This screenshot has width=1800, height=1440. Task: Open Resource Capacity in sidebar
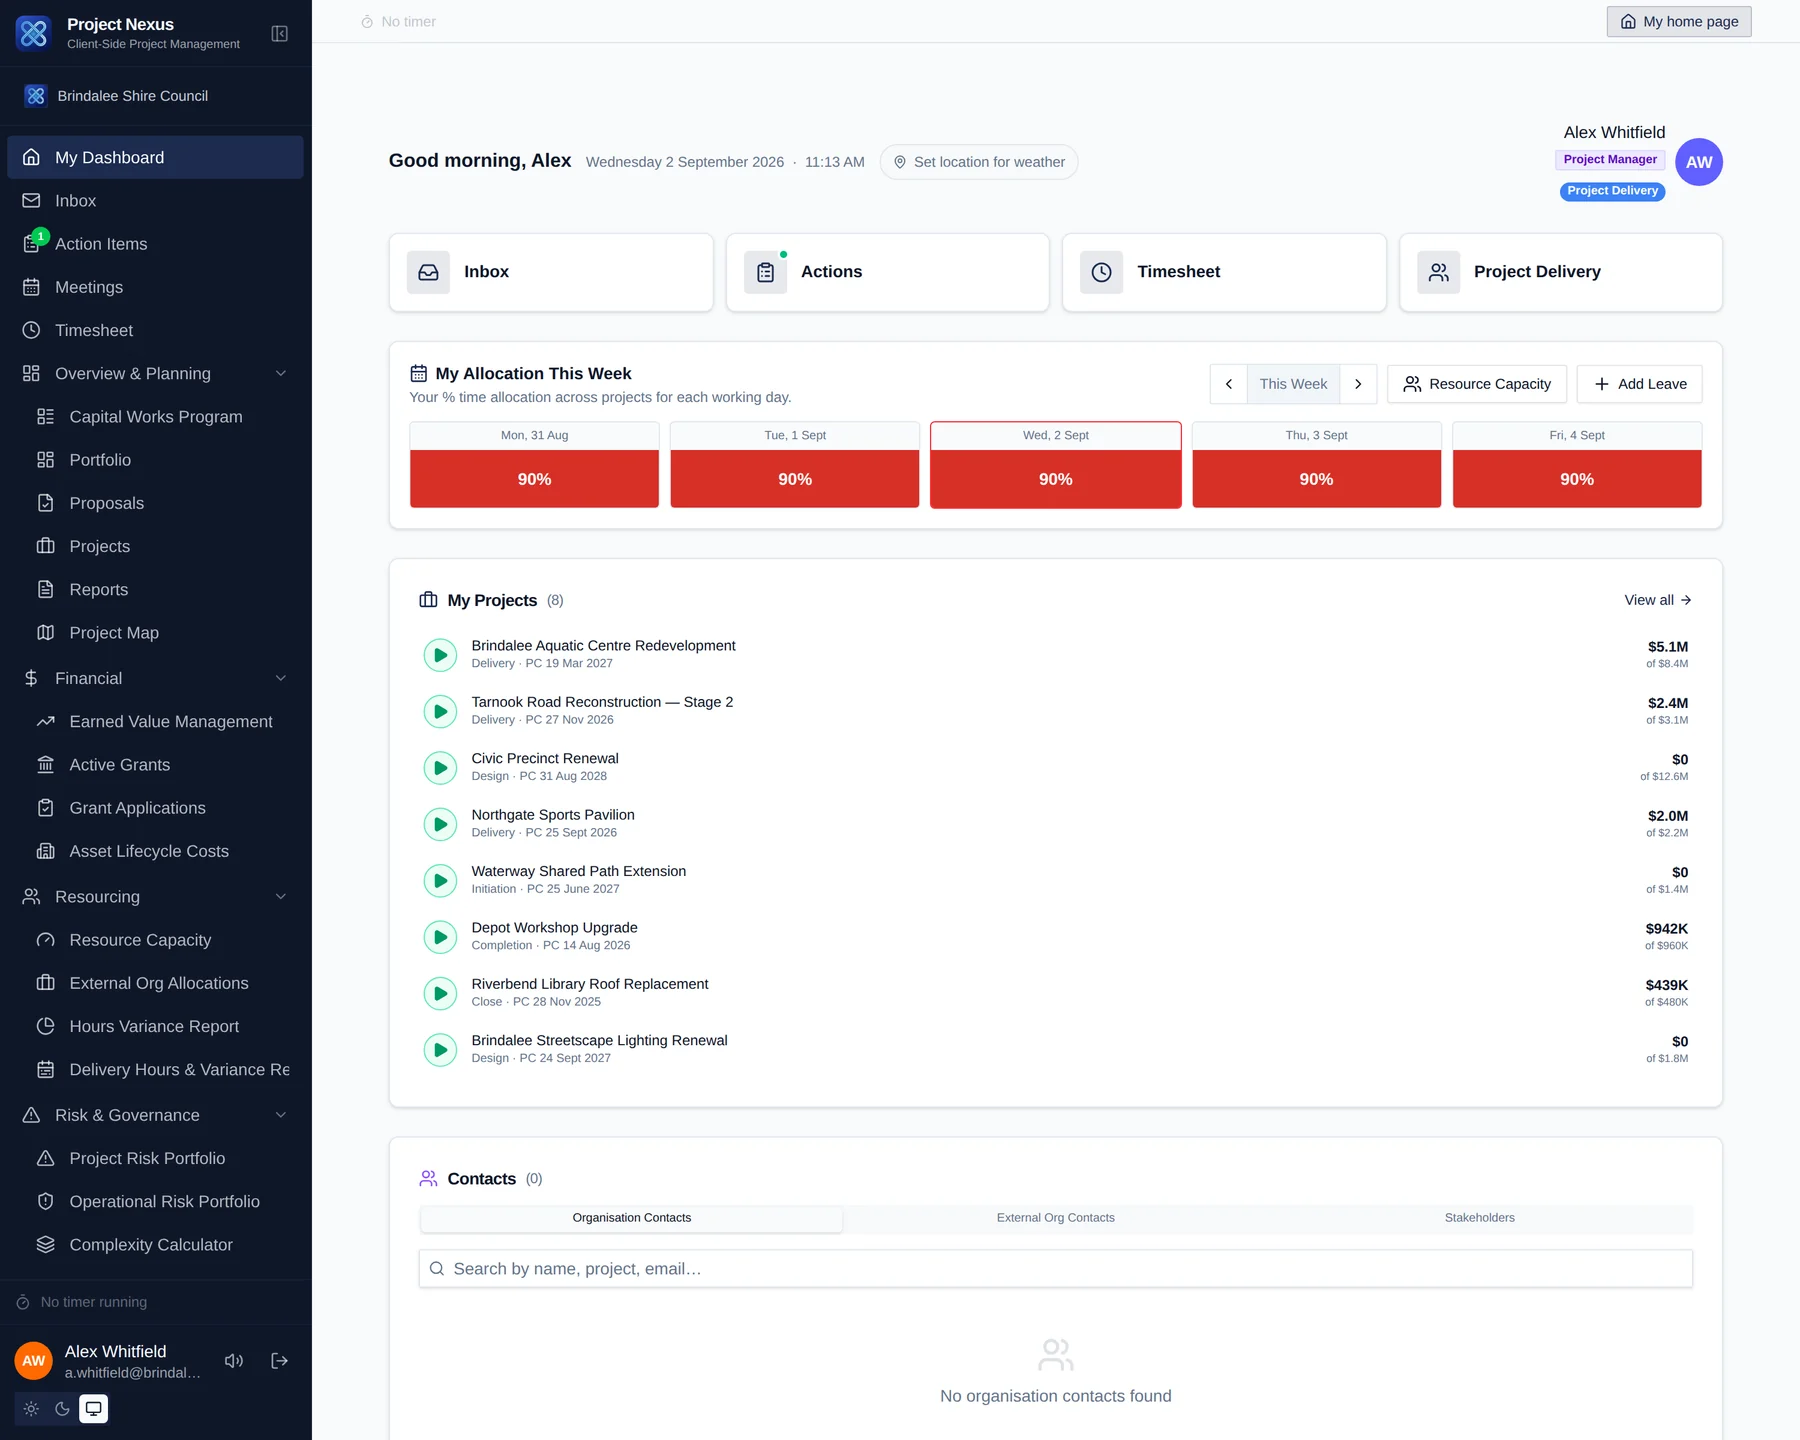(x=162, y=940)
